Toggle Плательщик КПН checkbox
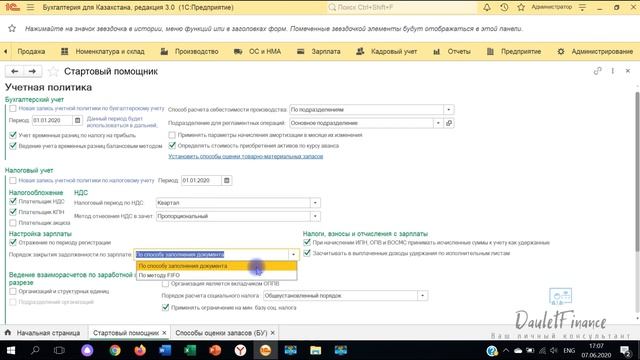The image size is (640, 360). pyautogui.click(x=13, y=212)
